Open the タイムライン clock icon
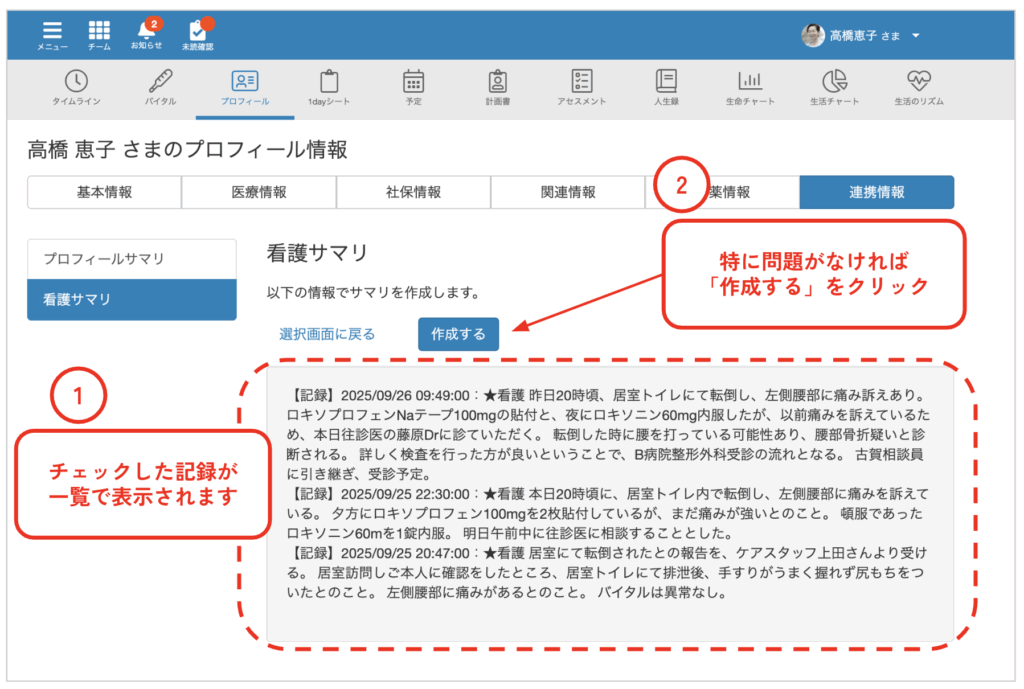The width and height of the screenshot is (1024, 689). (x=76, y=82)
